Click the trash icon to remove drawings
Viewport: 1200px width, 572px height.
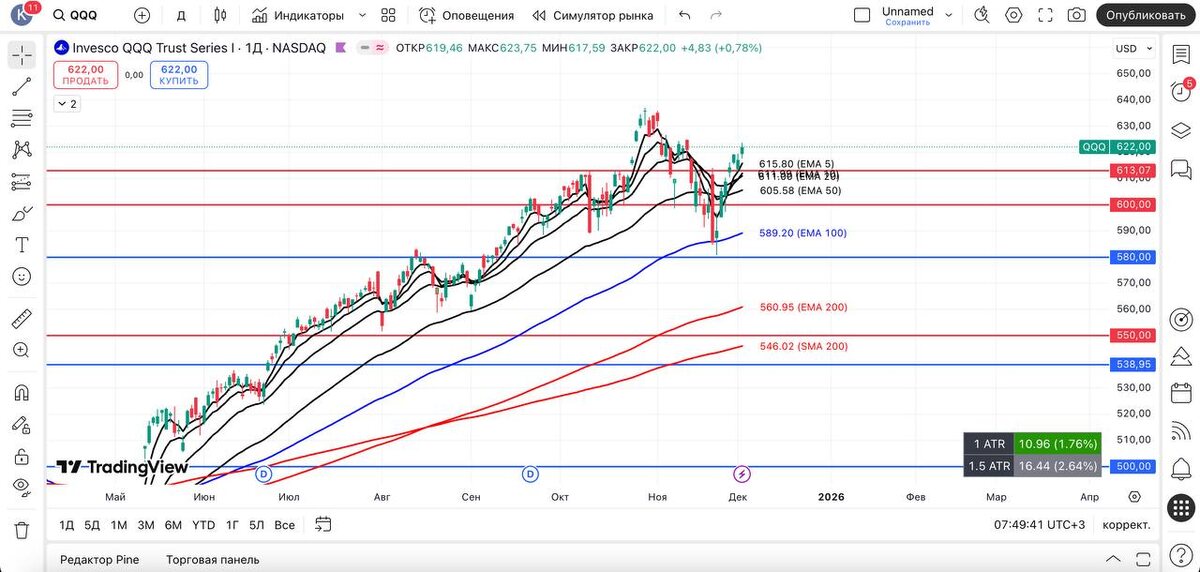(21, 530)
